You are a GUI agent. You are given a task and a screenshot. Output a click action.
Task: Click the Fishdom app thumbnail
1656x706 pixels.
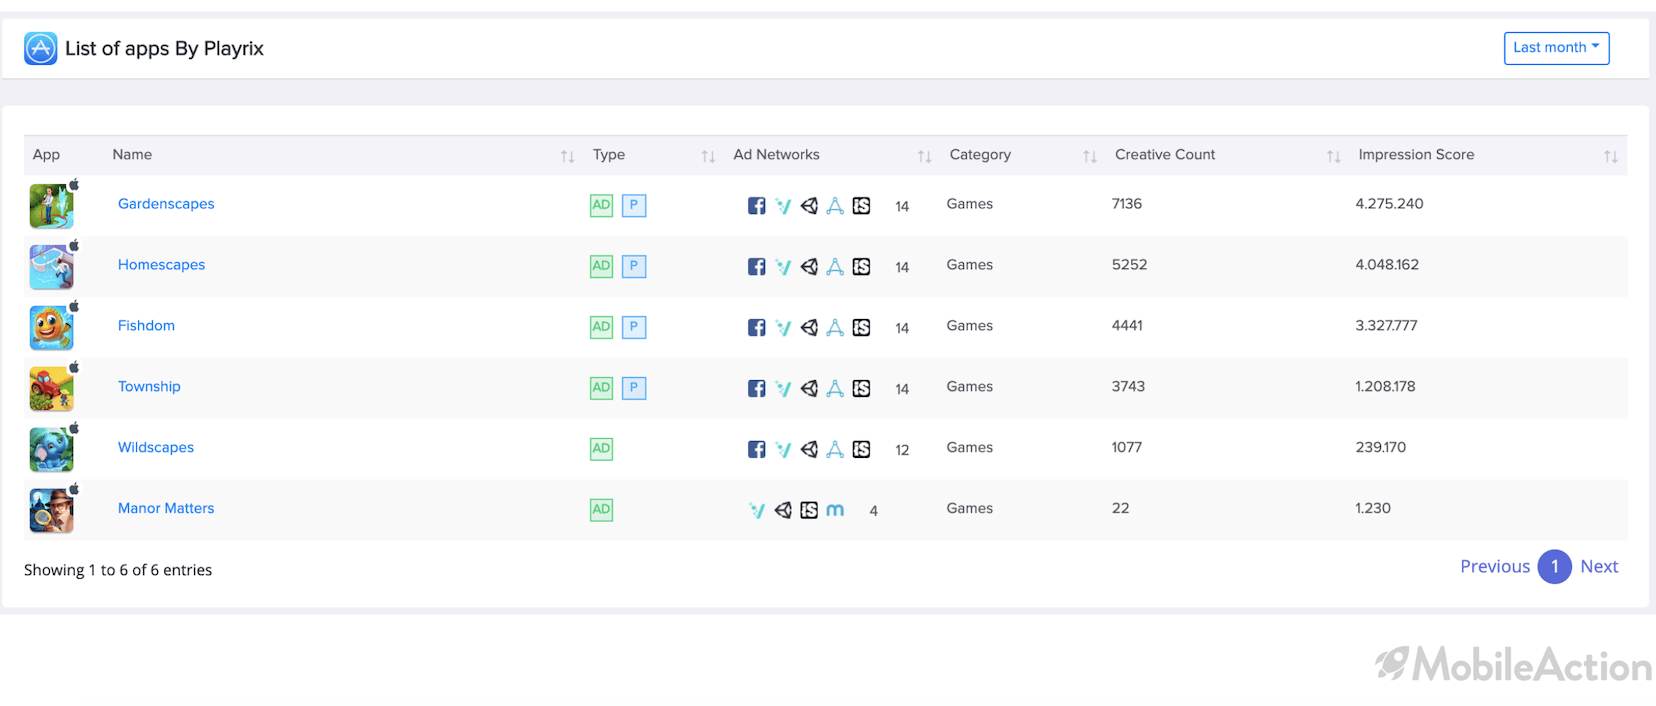[52, 329]
